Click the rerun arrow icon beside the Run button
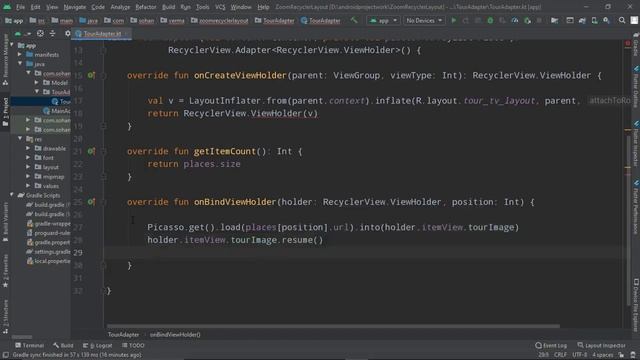The width and height of the screenshot is (640, 360). point(466,20)
